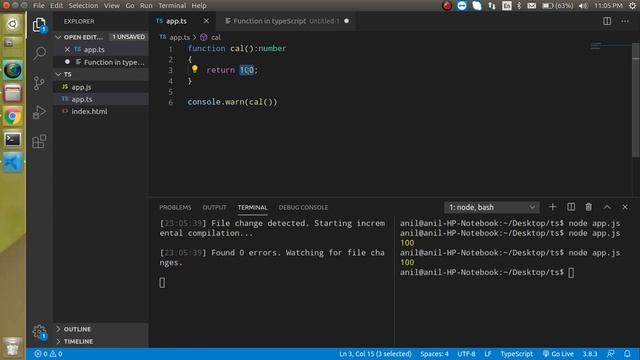The image size is (640, 360).
Task: Open the Help menu
Action: (199, 6)
